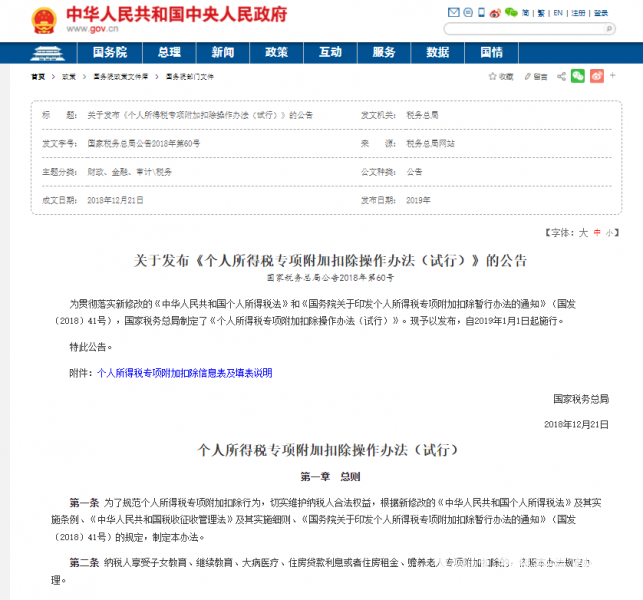This screenshot has height=600, width=643.
Task: Open the 新闻 menu
Action: pyautogui.click(x=223, y=52)
